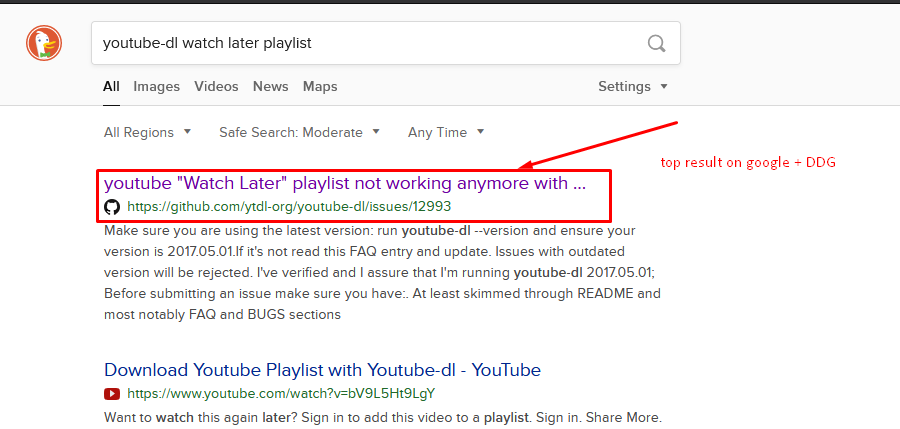Open the News results tab
This screenshot has height=429, width=900.
coord(270,87)
